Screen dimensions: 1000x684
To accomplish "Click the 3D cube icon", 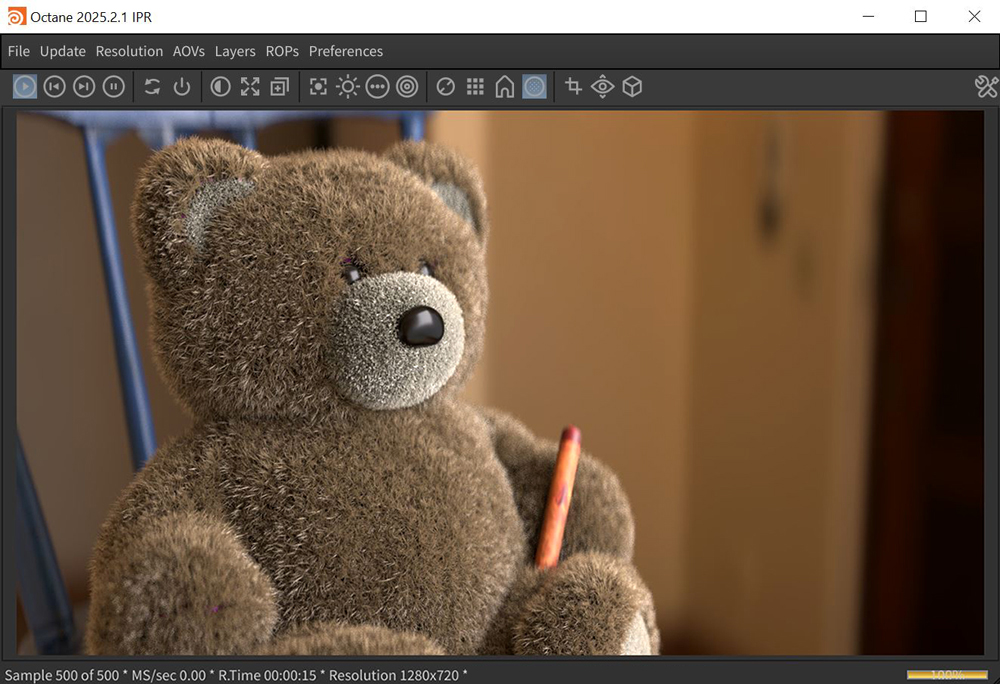I will (632, 87).
